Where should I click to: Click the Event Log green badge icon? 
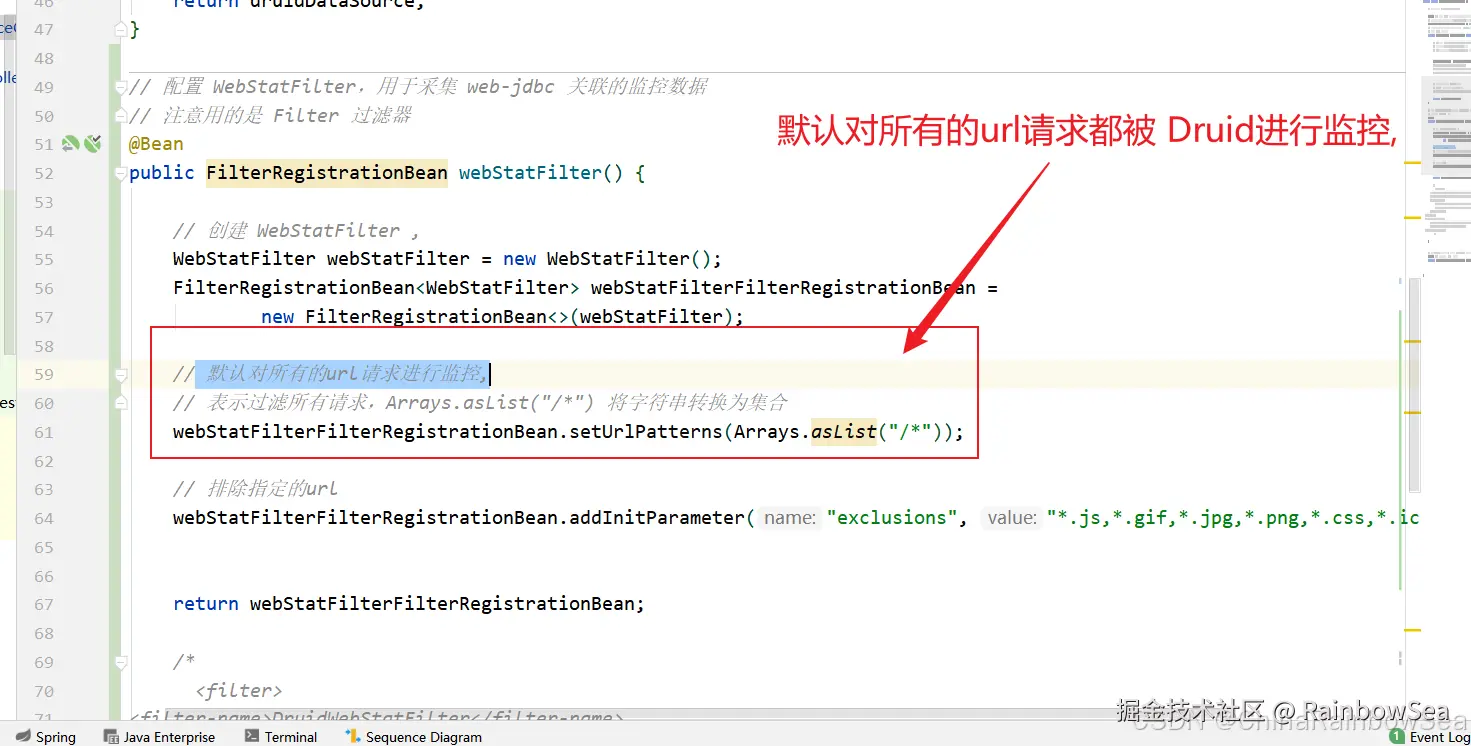(1396, 736)
